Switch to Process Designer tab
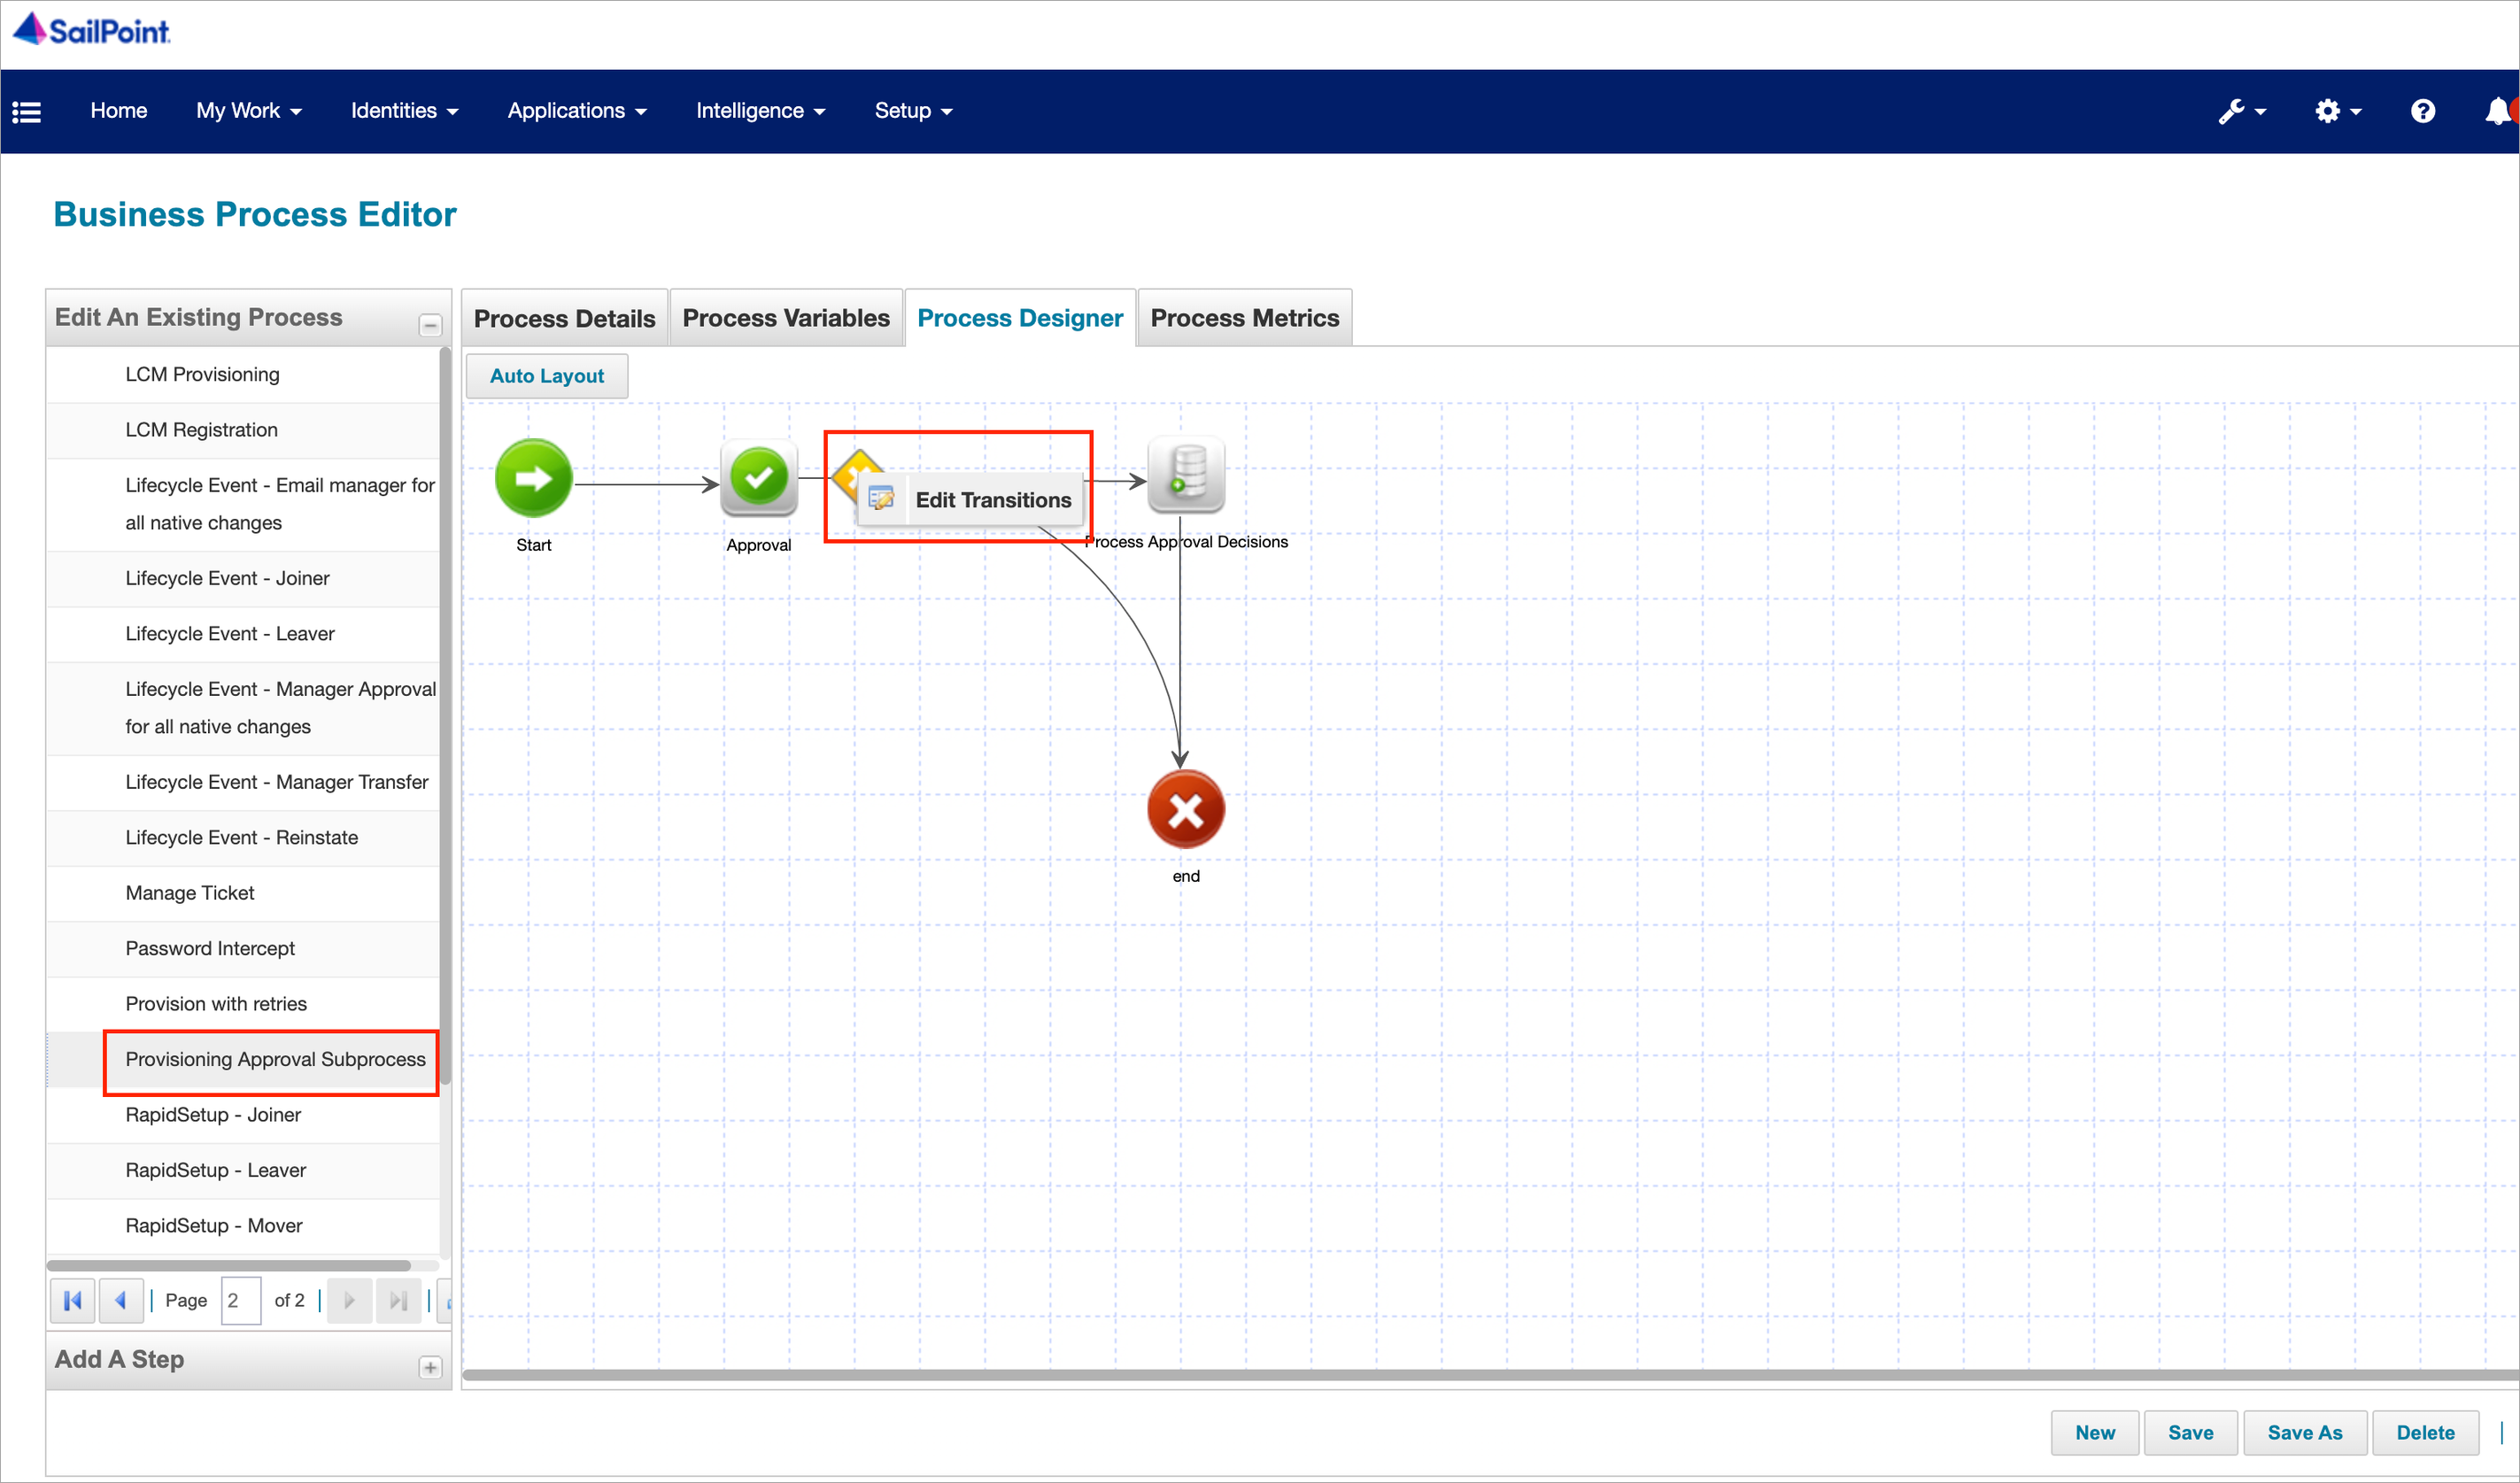The width and height of the screenshot is (2520, 1483). (1020, 317)
